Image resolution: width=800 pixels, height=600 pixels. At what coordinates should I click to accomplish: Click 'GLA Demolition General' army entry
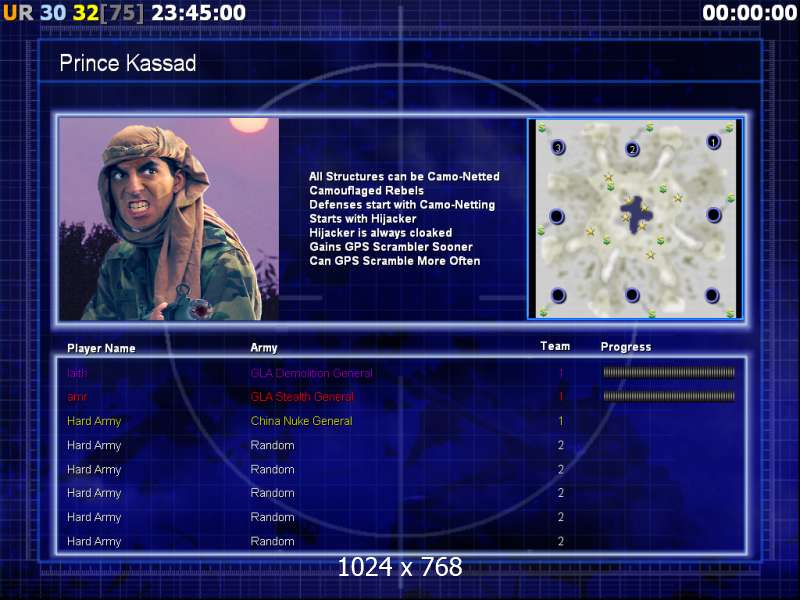coord(311,373)
